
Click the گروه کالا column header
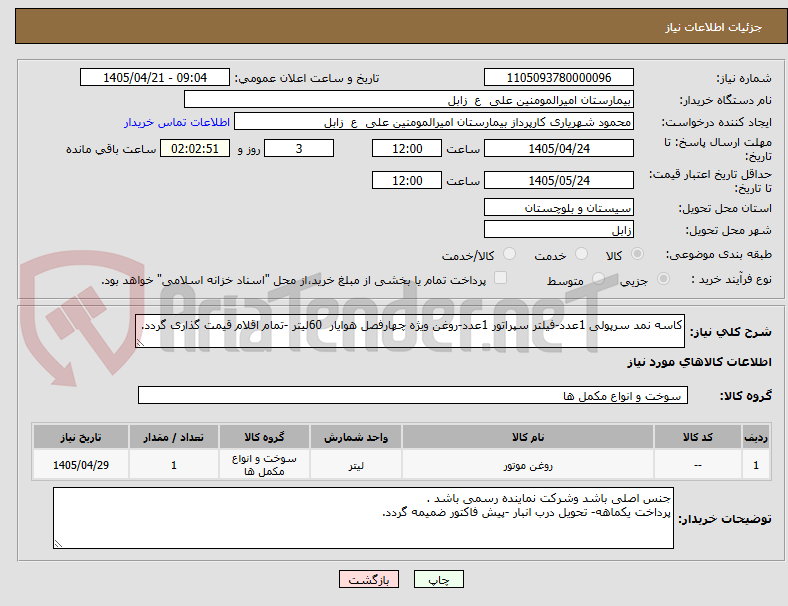[x=264, y=437]
